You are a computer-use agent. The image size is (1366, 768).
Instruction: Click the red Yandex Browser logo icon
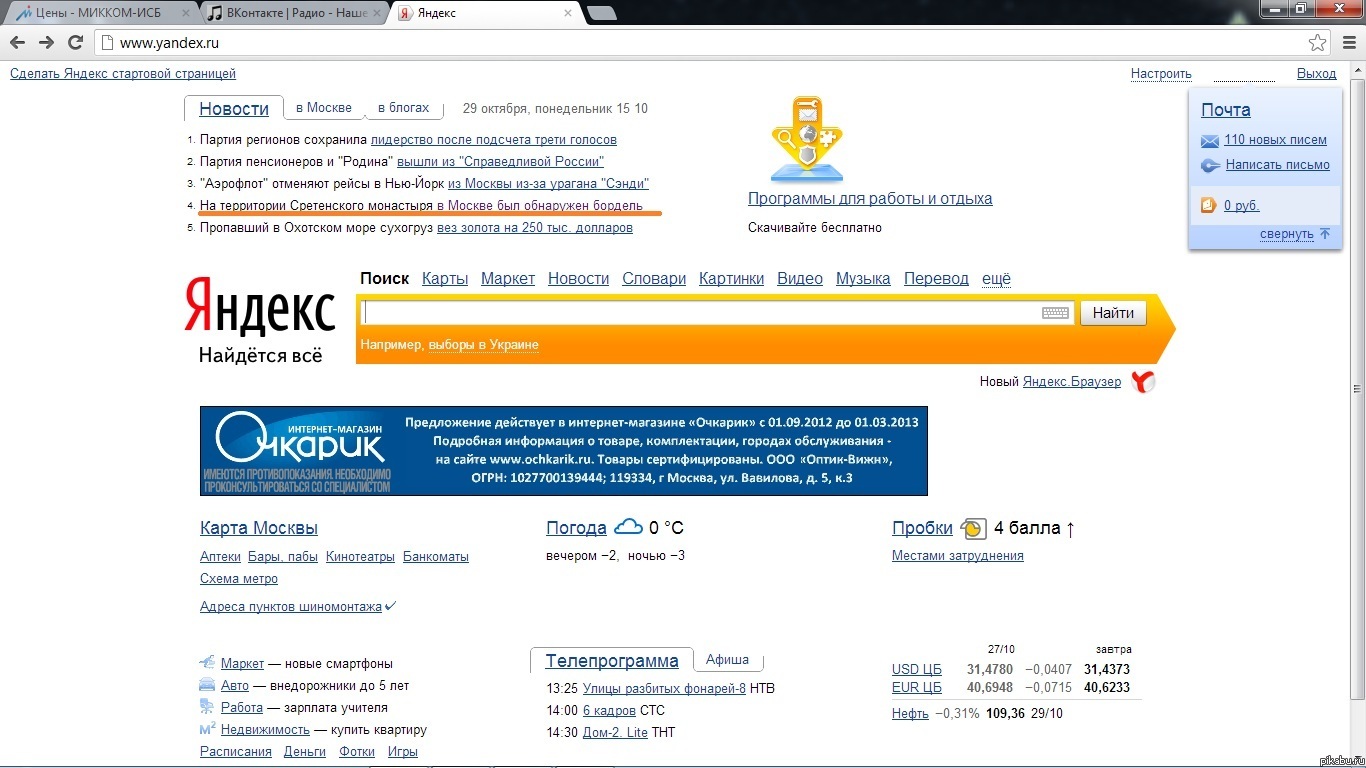point(1143,381)
